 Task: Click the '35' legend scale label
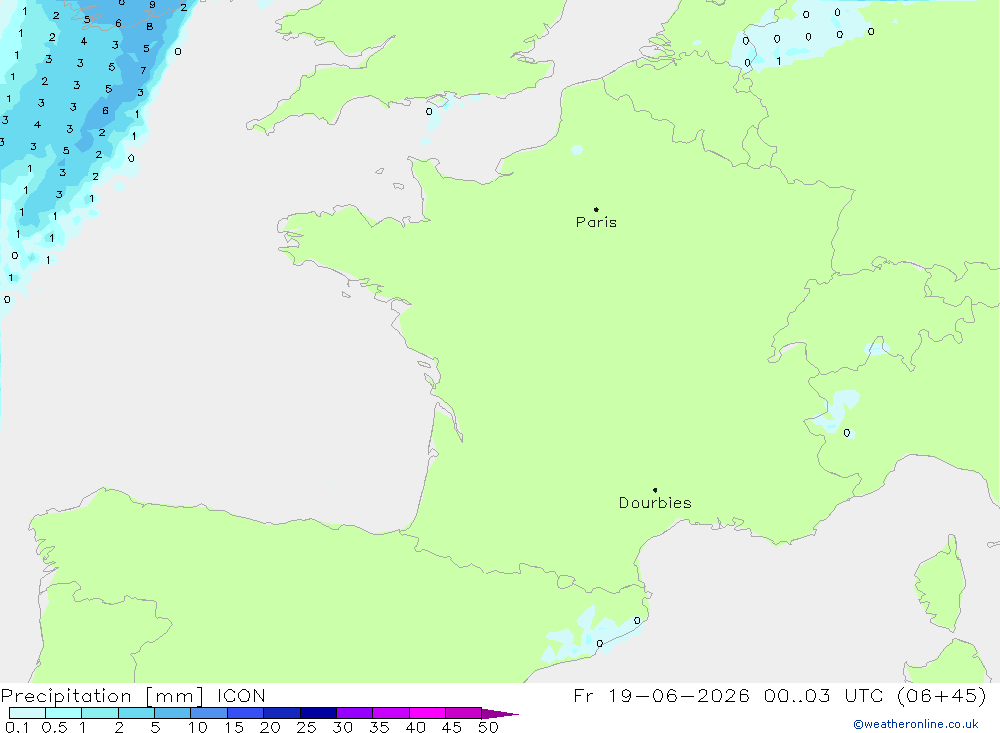coord(379,727)
